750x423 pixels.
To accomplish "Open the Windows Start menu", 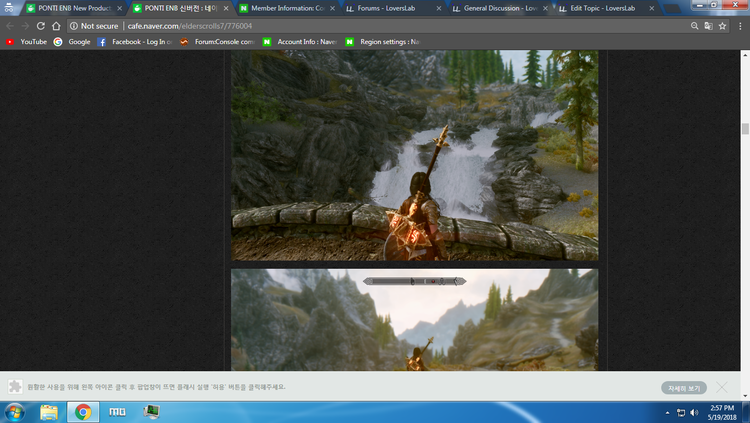I will tap(14, 412).
